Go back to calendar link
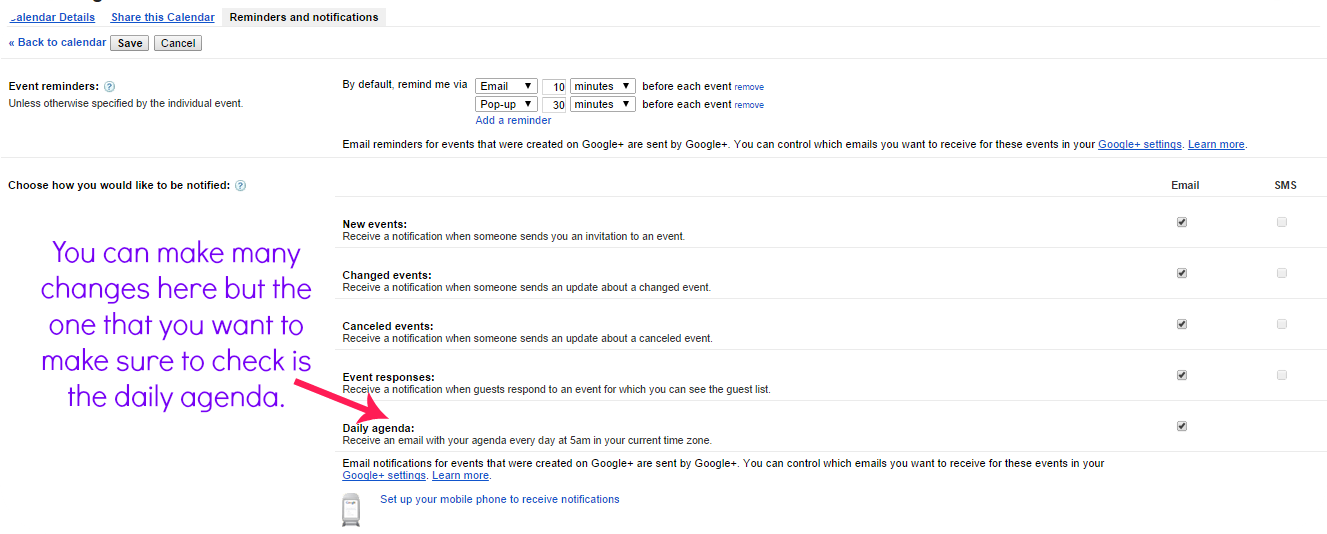 coord(58,43)
